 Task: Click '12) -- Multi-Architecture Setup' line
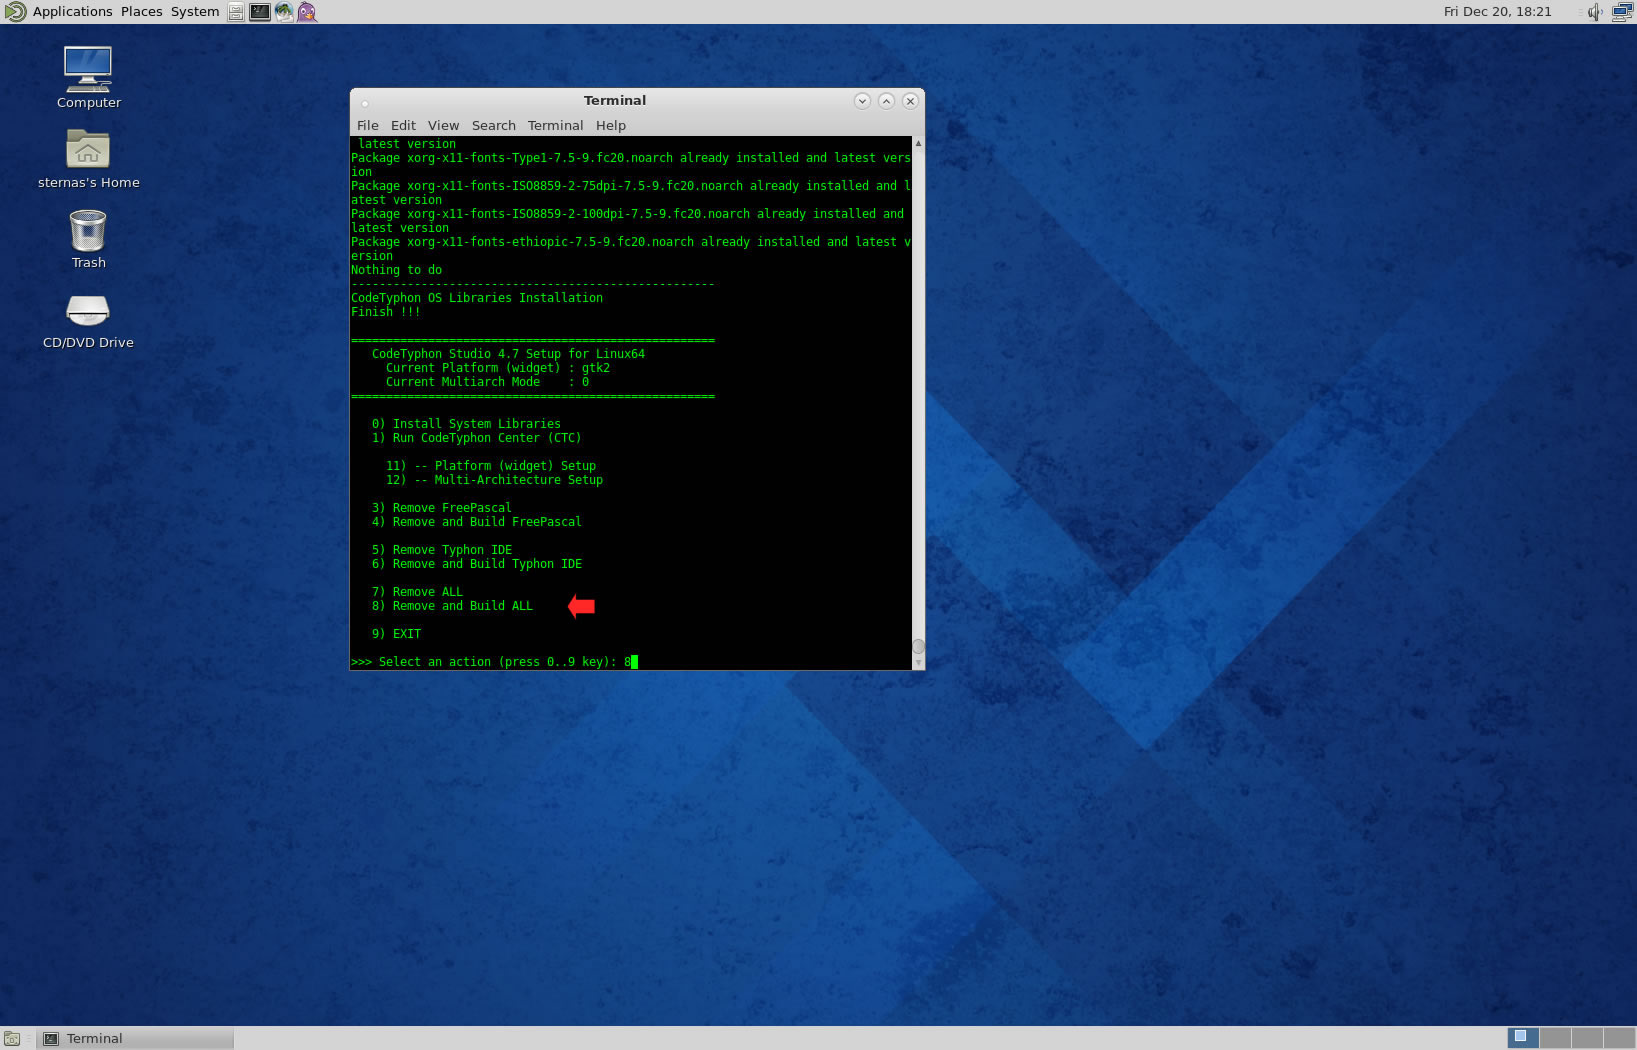pyautogui.click(x=494, y=480)
